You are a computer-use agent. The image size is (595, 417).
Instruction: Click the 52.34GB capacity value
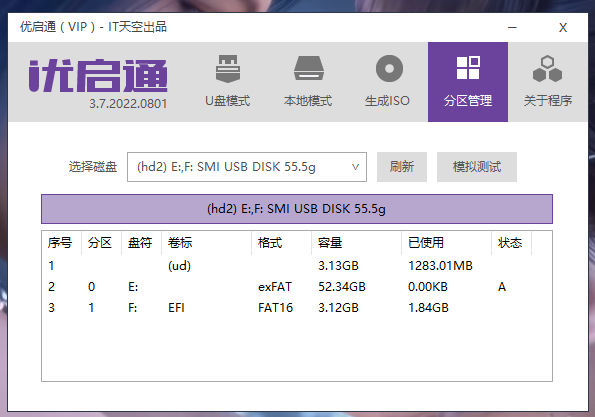pos(342,287)
